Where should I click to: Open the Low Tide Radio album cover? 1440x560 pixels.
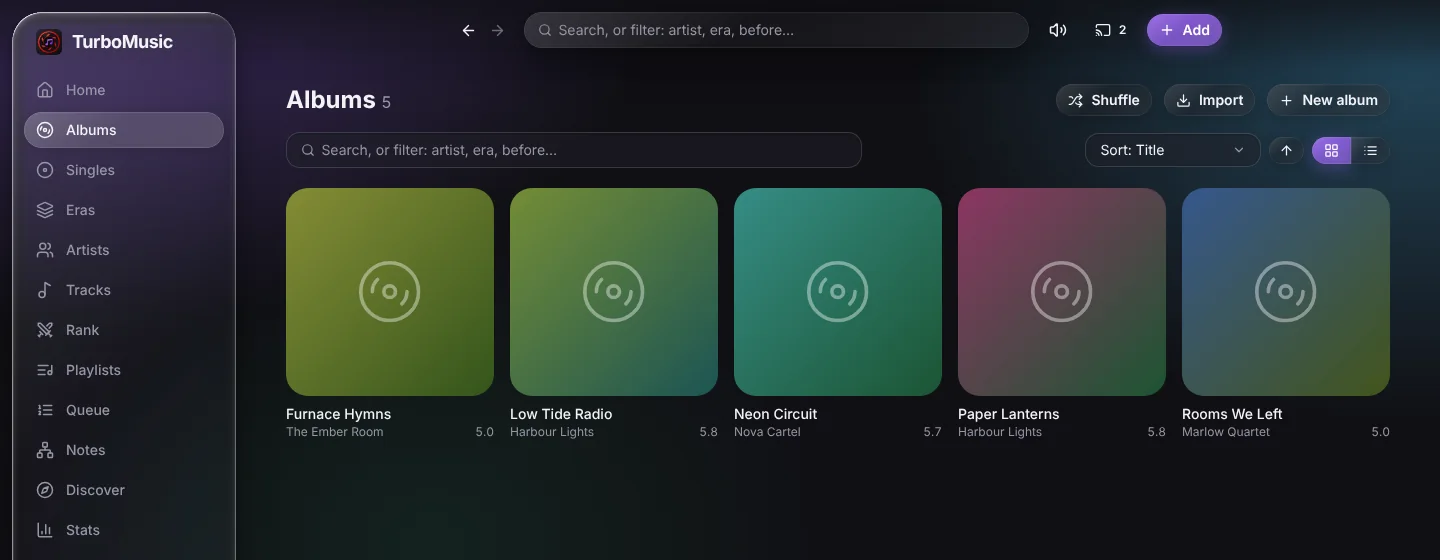tap(614, 292)
